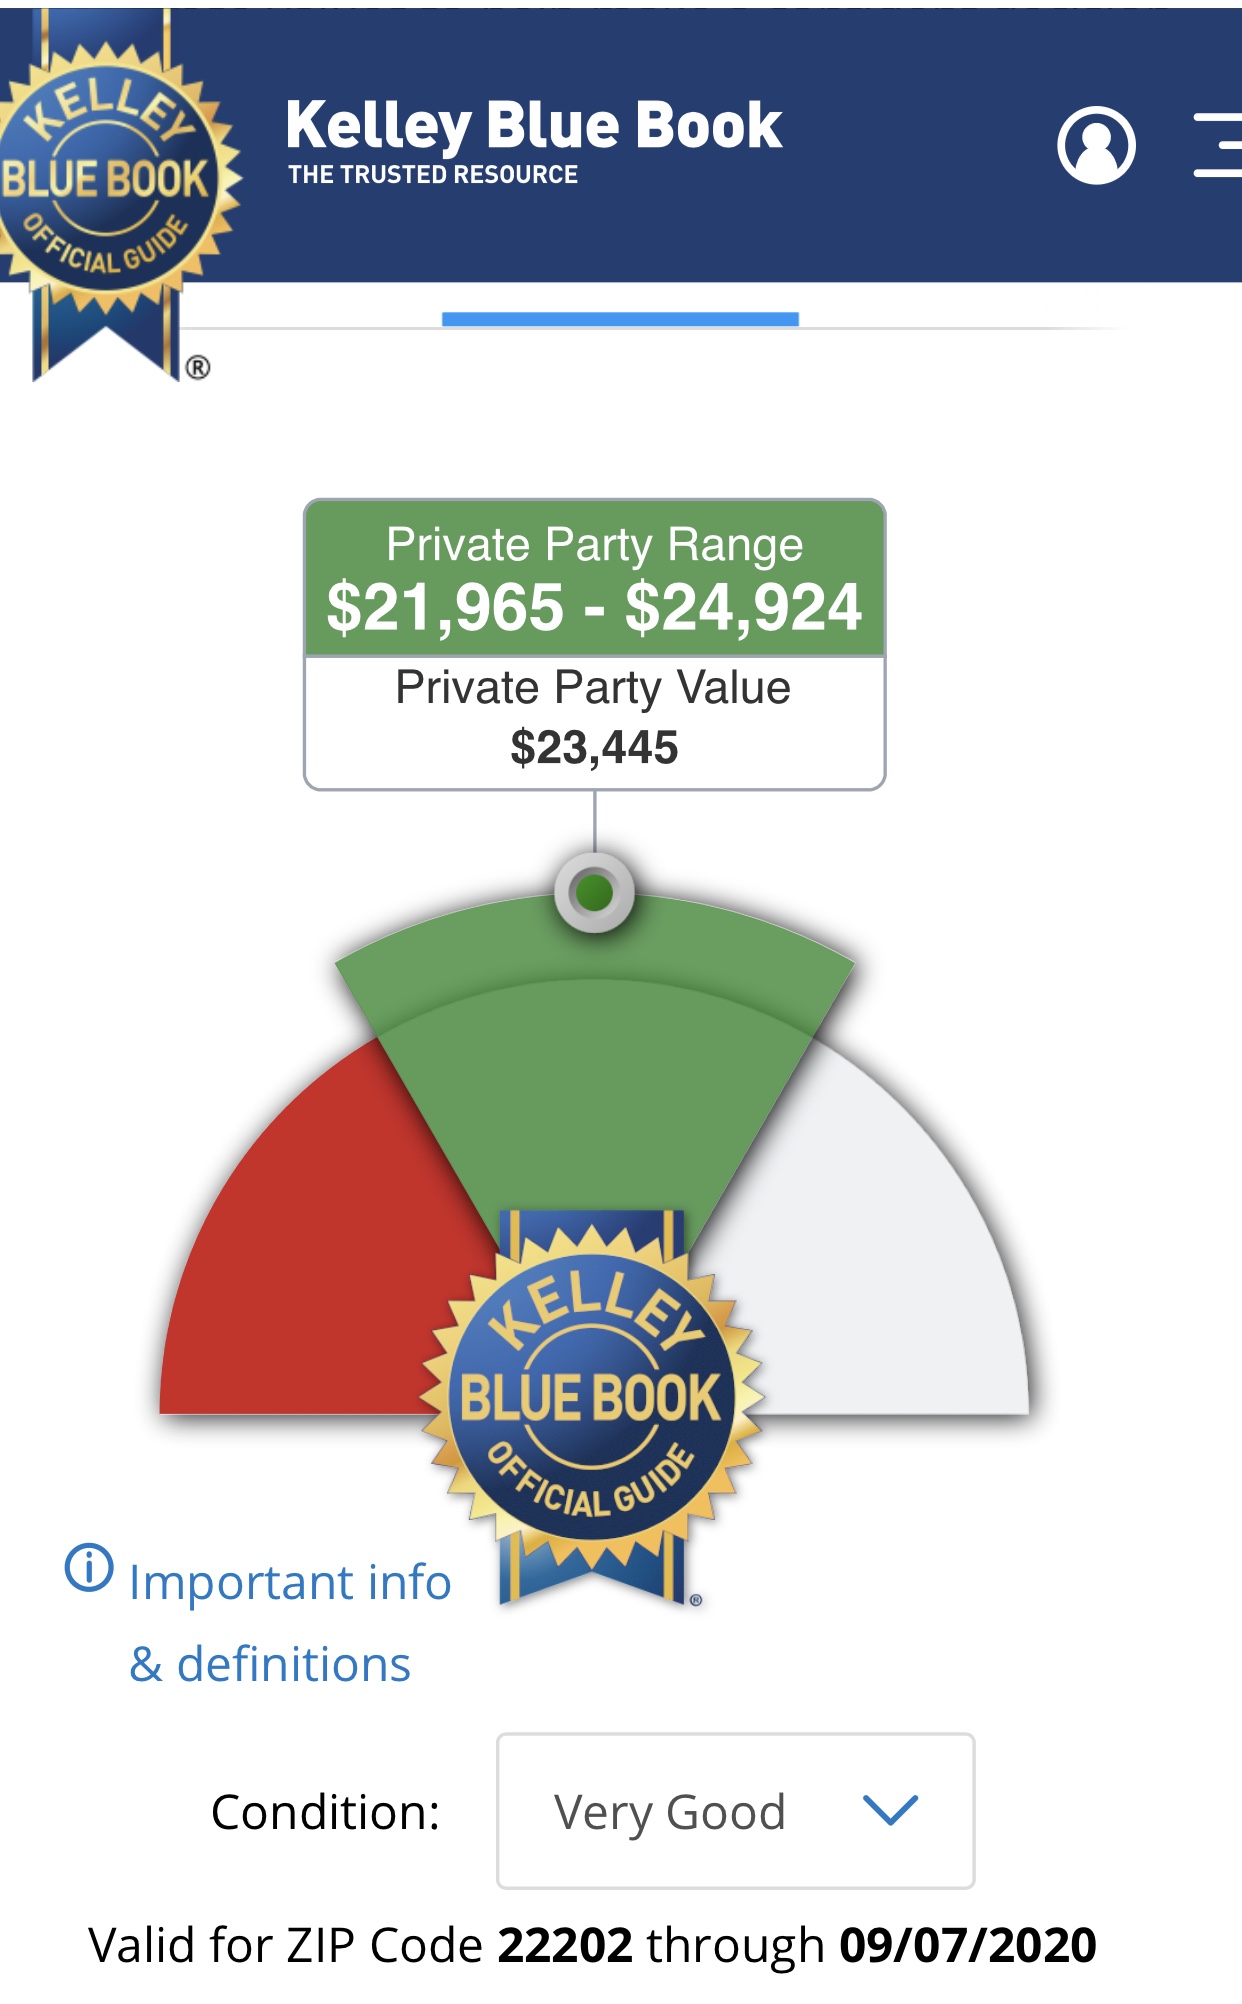Image resolution: width=1242 pixels, height=2004 pixels.
Task: Click the ZIP Code 22202 text
Action: 564,1946
